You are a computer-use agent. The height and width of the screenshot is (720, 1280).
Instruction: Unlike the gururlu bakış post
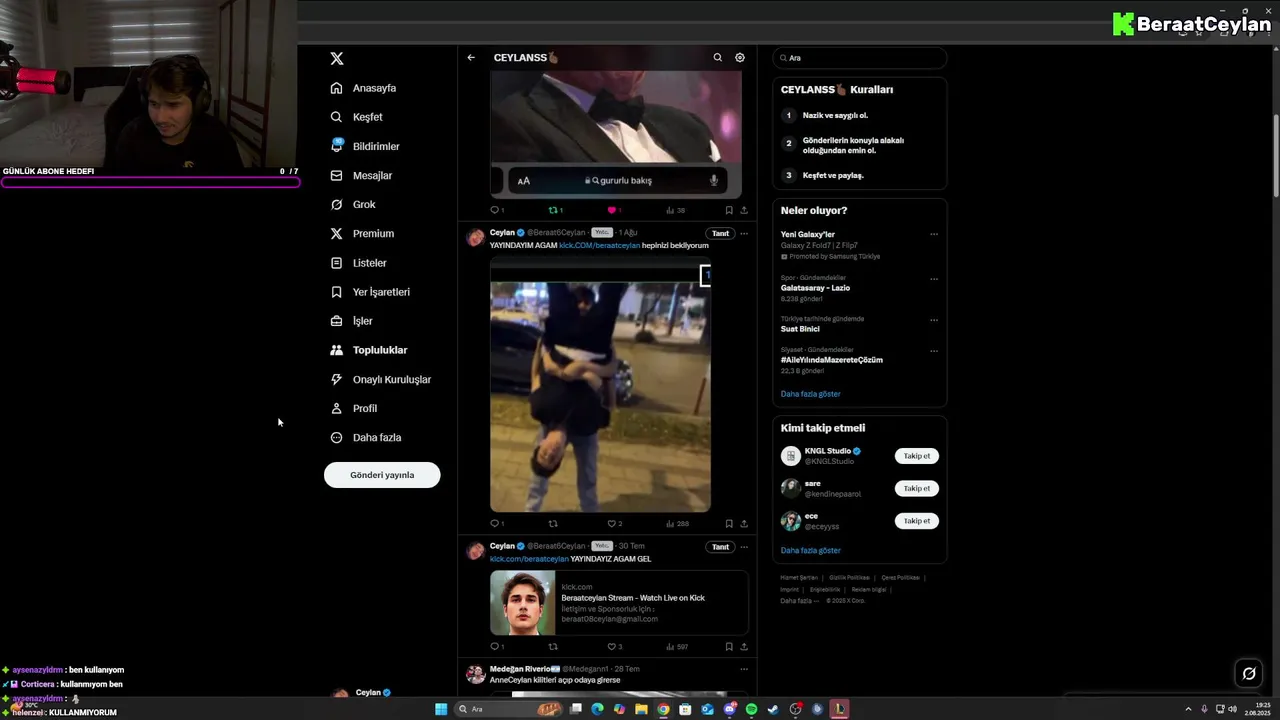tap(613, 210)
